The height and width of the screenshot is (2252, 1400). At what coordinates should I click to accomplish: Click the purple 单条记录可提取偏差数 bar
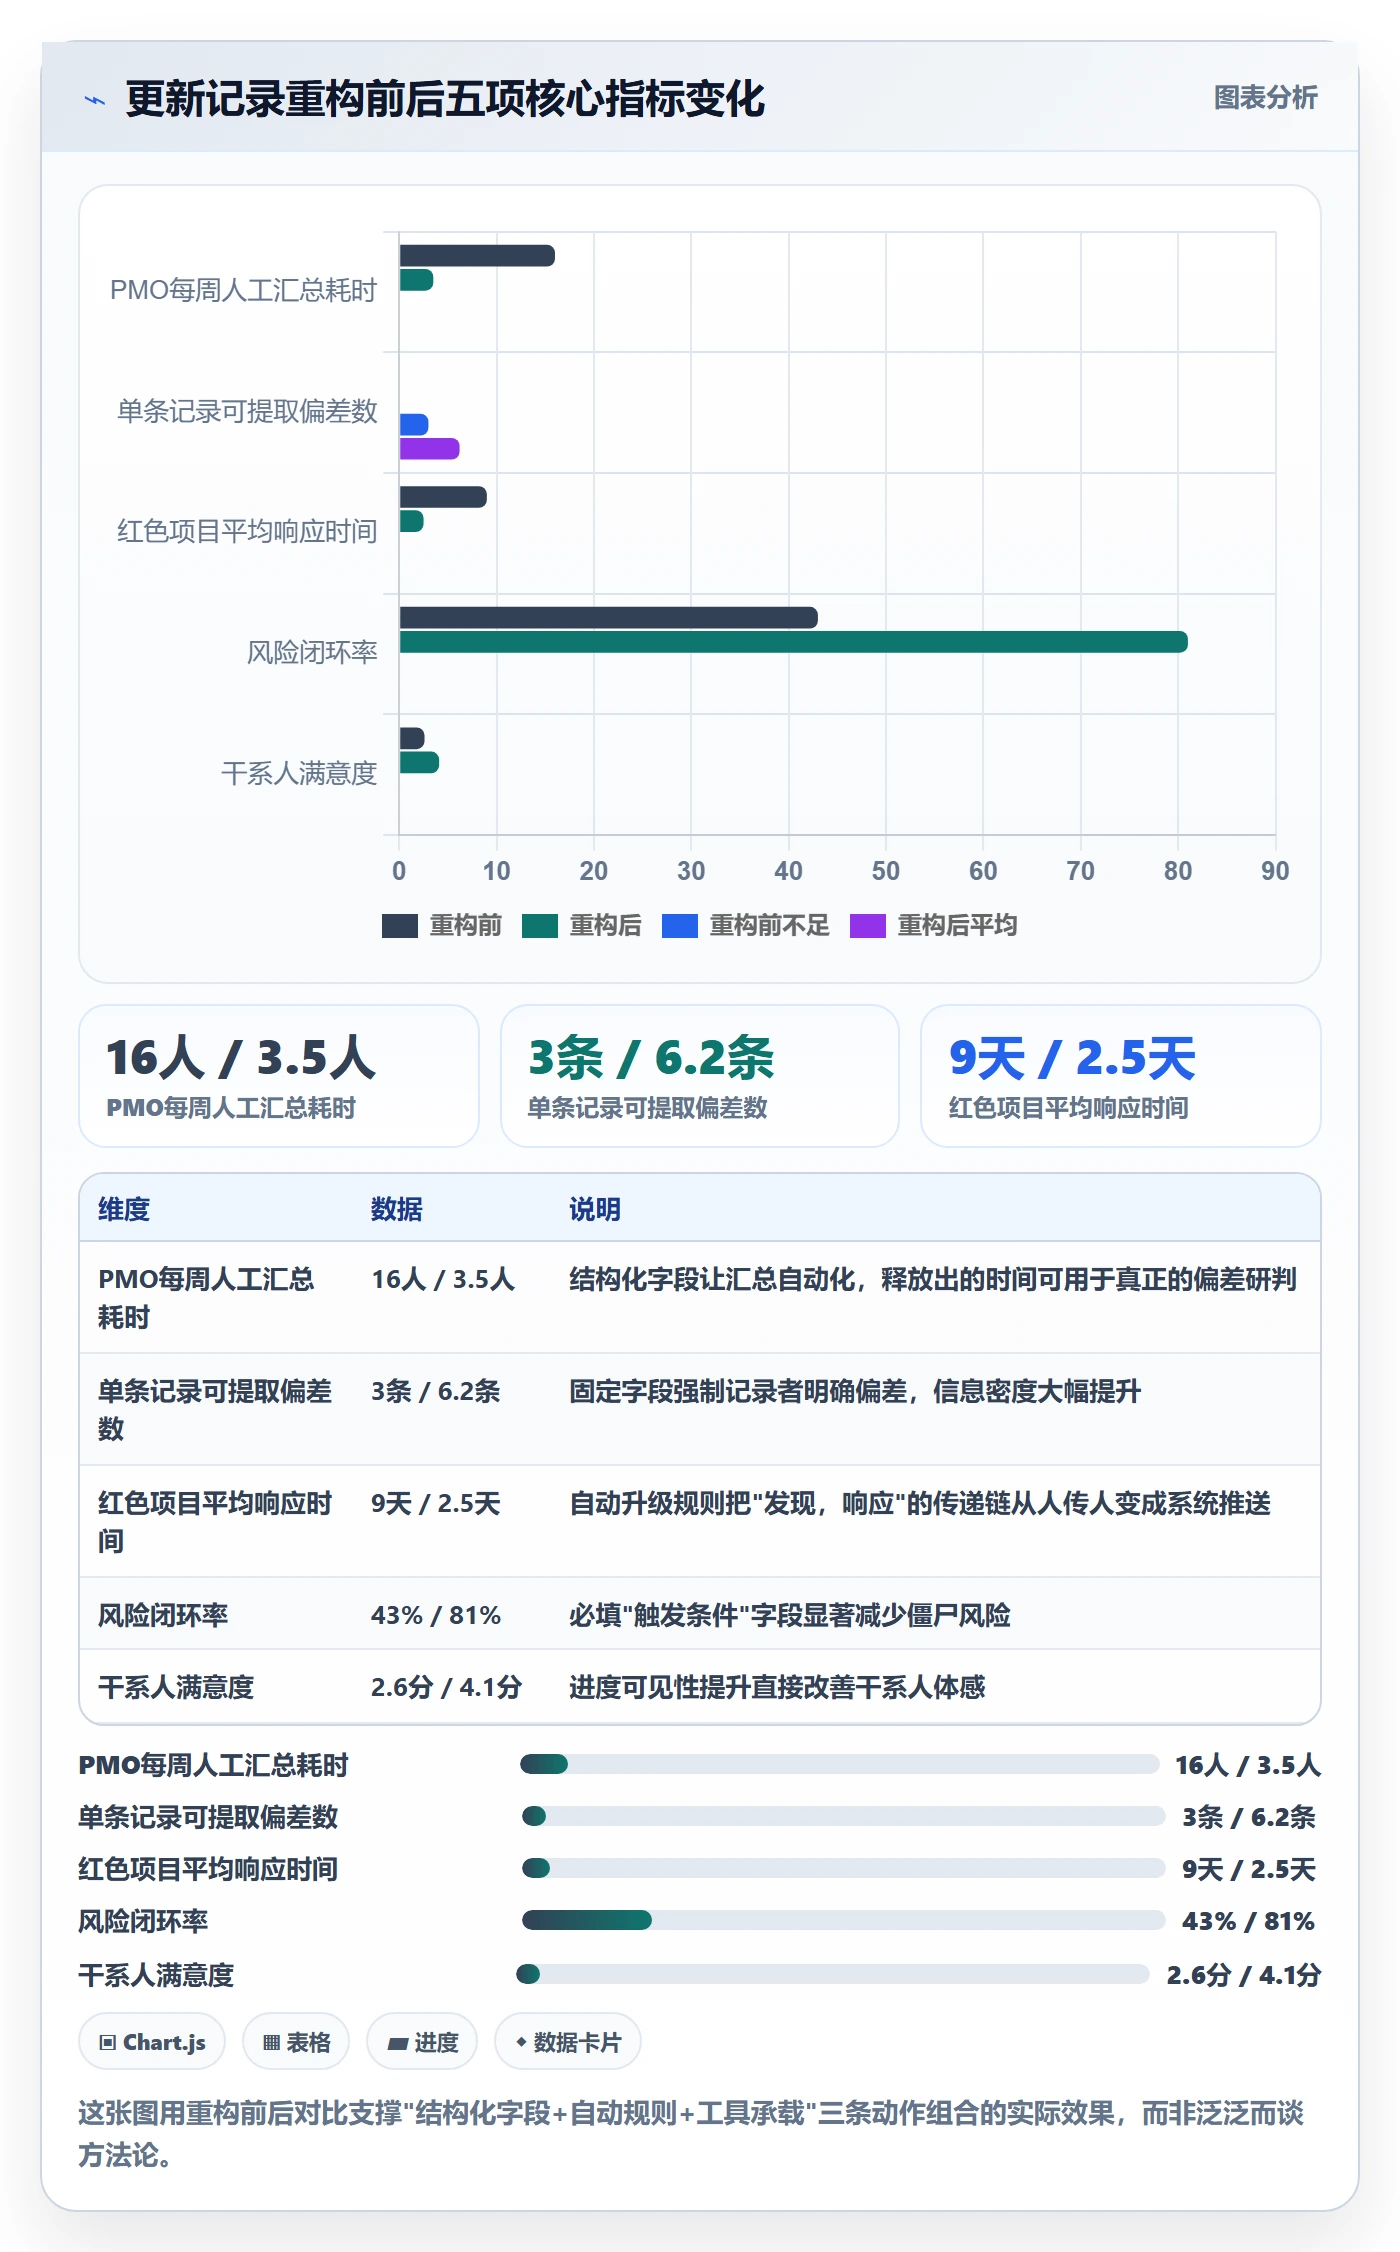click(x=429, y=449)
